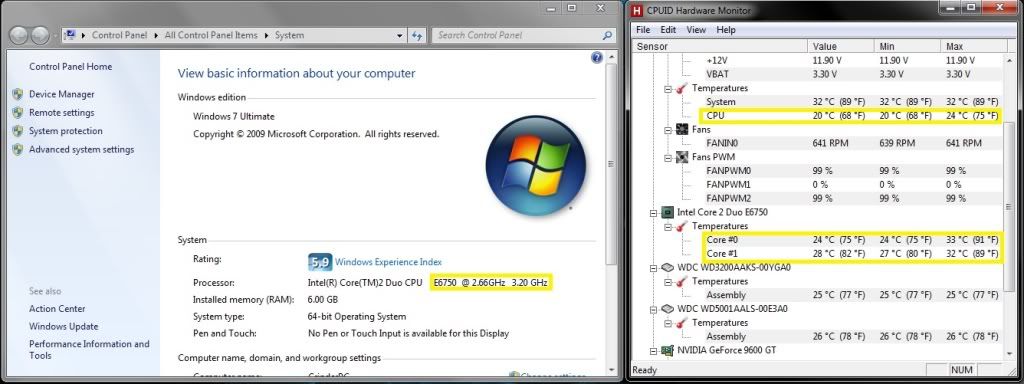Image resolution: width=1024 pixels, height=384 pixels.
Task: Open Action Center link
Action: click(x=57, y=308)
